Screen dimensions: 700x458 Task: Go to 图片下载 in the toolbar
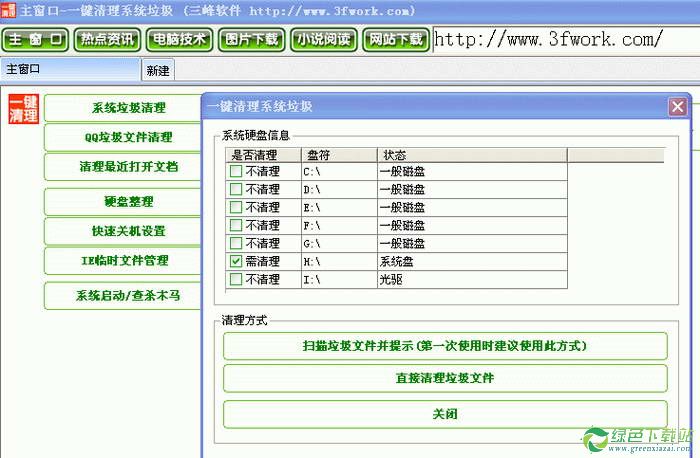(251, 40)
